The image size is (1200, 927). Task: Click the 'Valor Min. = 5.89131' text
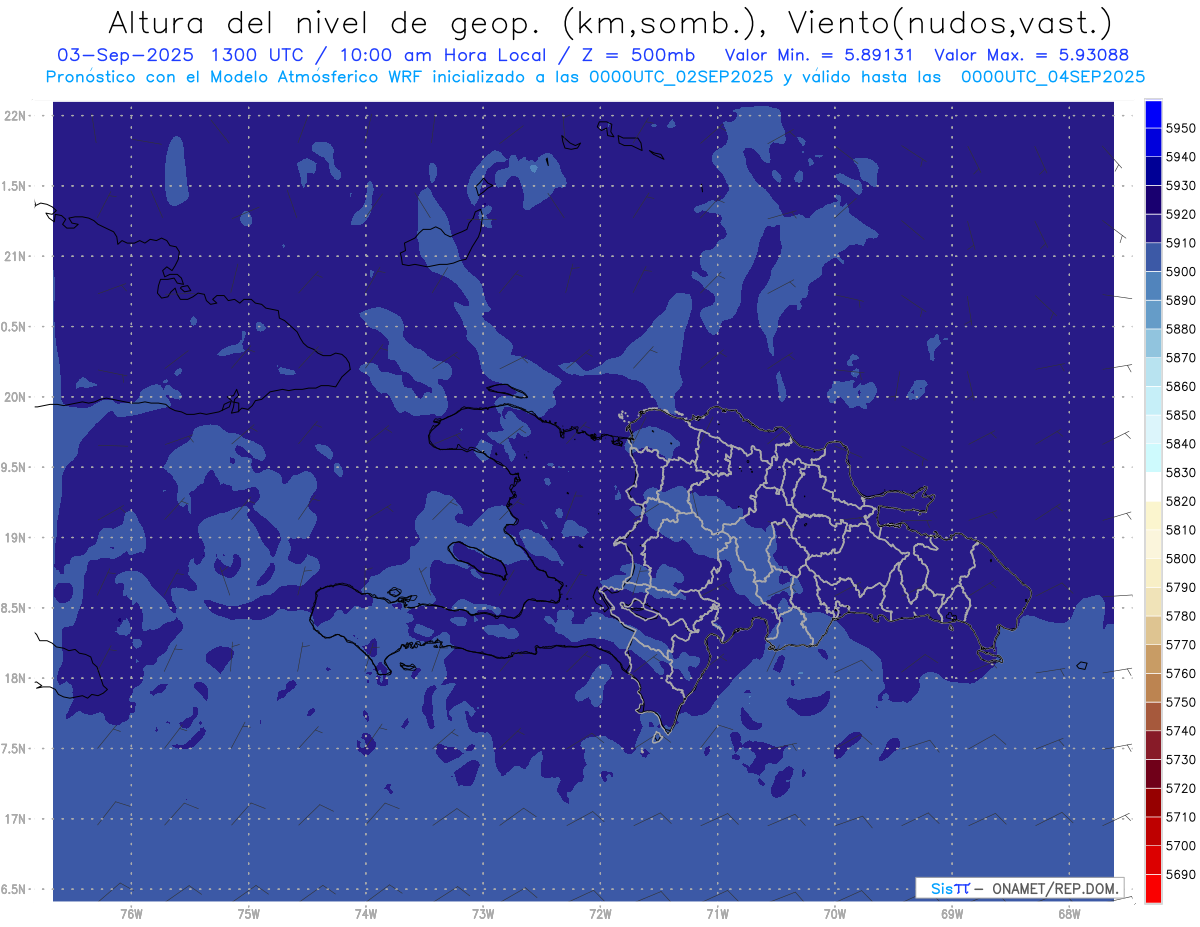pyautogui.click(x=819, y=55)
